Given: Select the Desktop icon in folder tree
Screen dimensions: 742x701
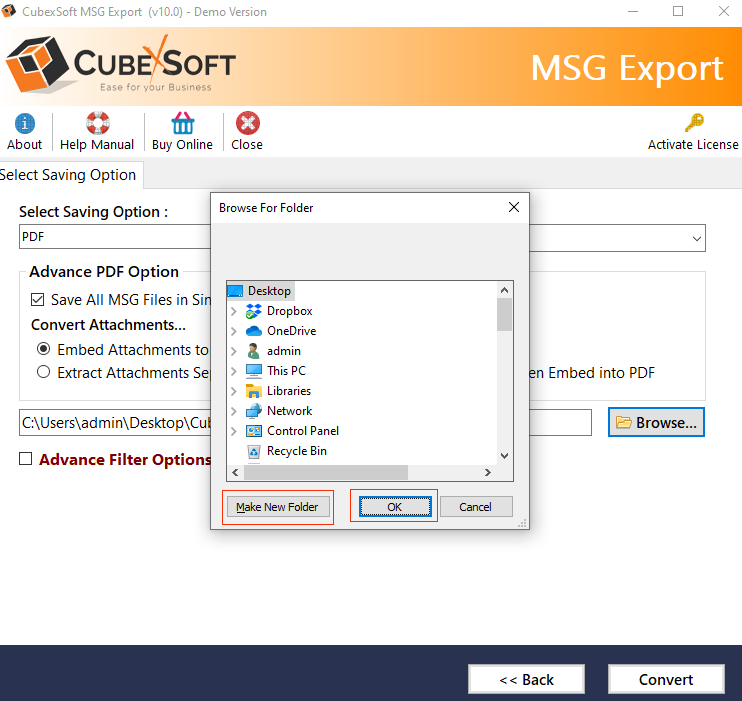Looking at the screenshot, I should [235, 291].
